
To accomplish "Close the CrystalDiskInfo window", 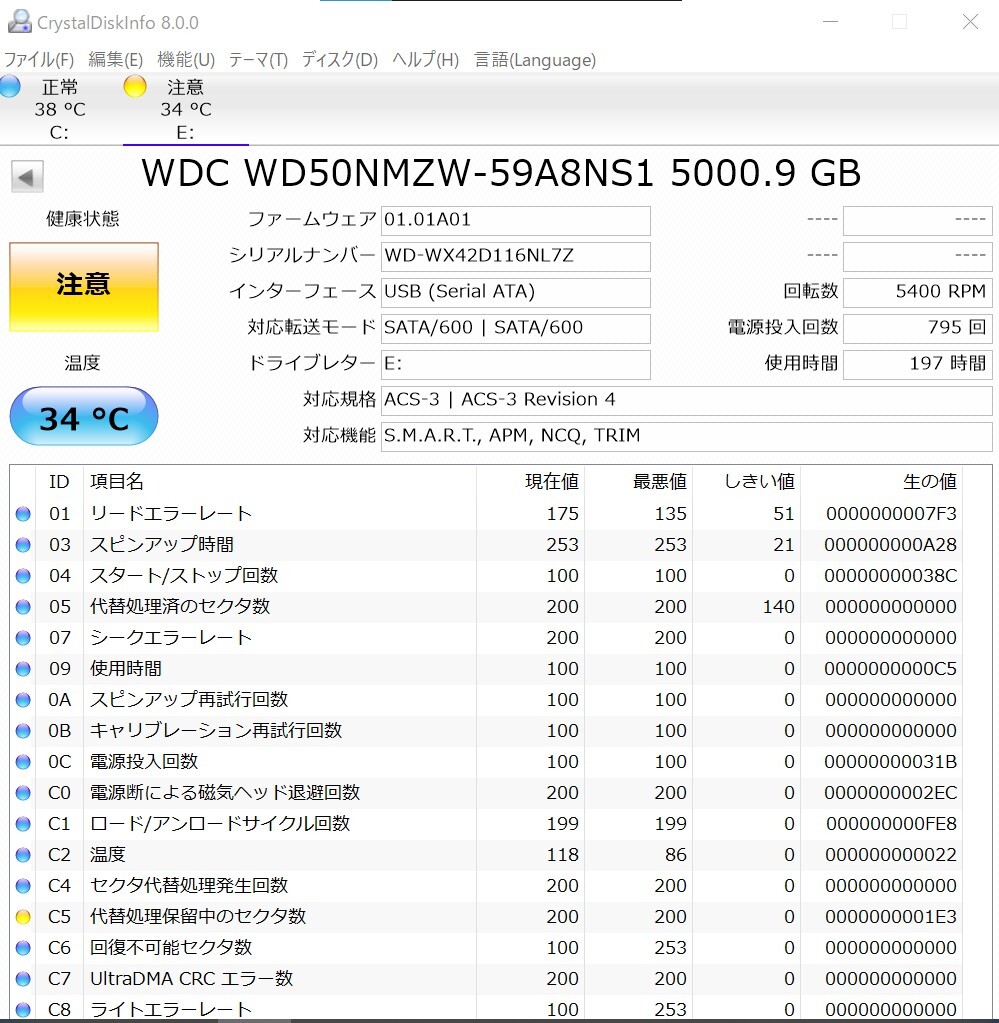I will [970, 22].
